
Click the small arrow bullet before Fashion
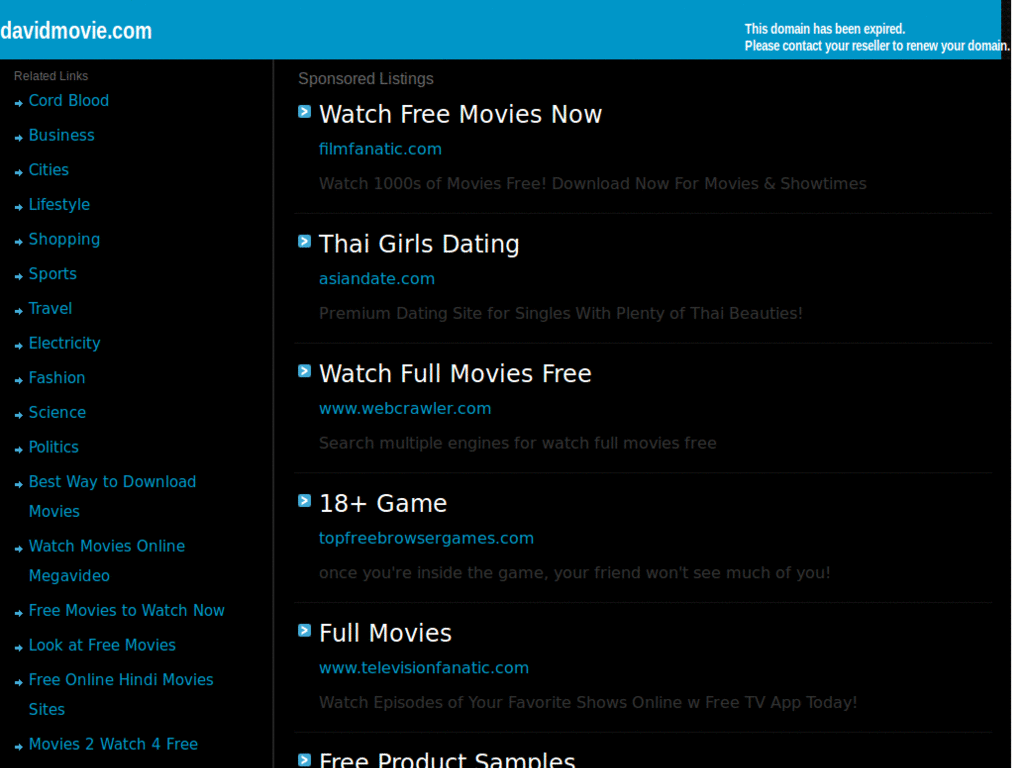[18, 380]
